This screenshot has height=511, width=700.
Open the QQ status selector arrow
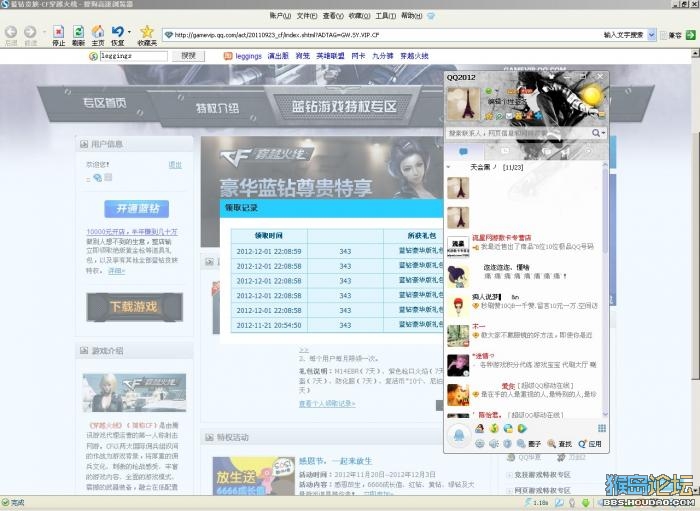pyautogui.click(x=495, y=91)
